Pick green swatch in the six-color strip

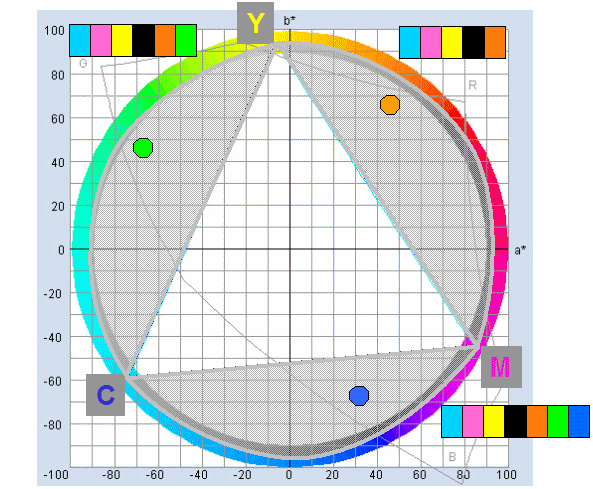pos(186,40)
